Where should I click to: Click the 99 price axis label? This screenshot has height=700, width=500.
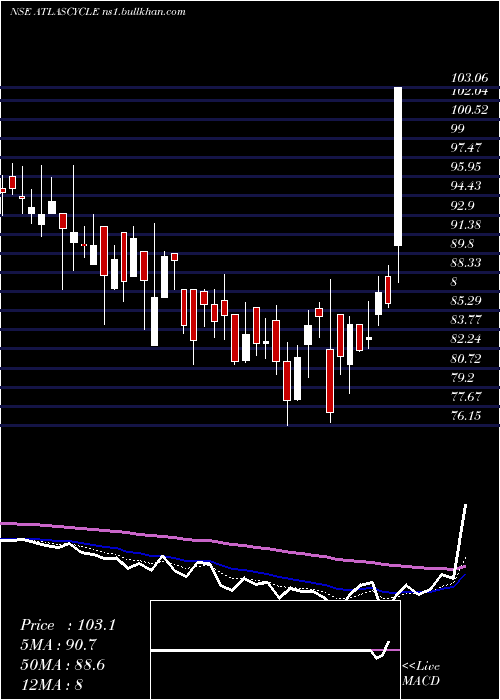pyautogui.click(x=458, y=129)
